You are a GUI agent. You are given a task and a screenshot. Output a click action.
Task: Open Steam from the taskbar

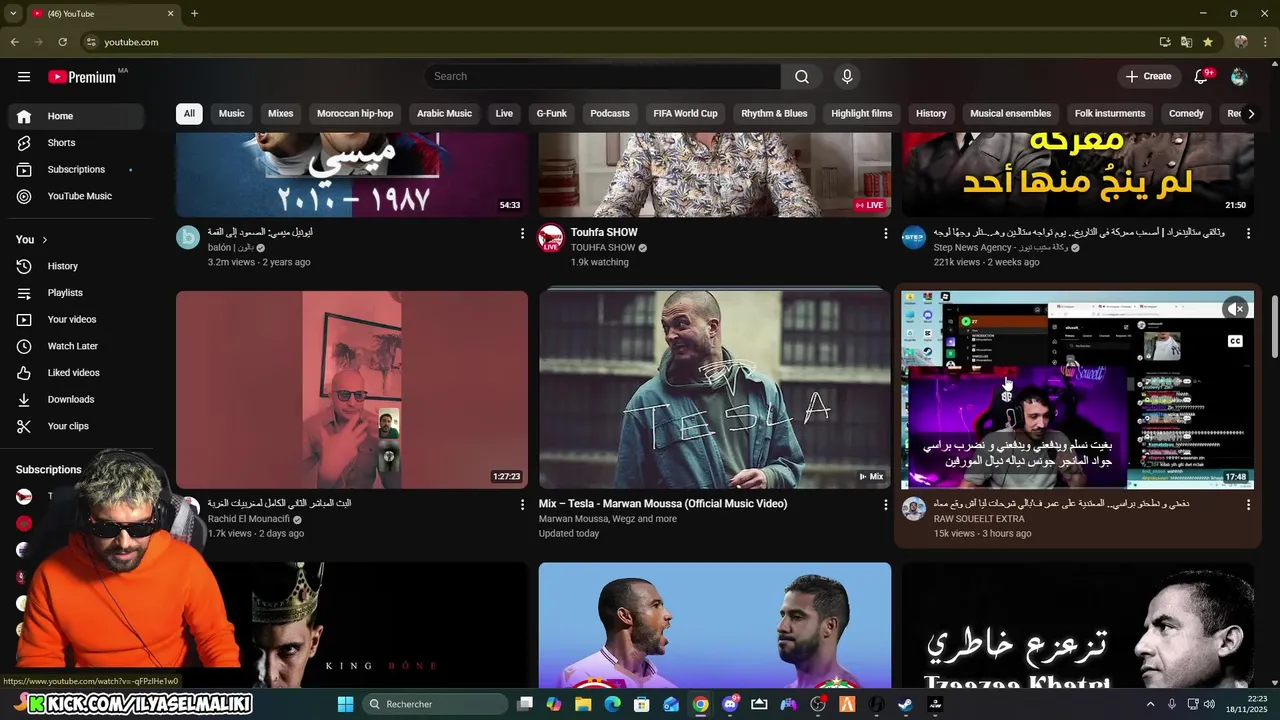point(905,704)
